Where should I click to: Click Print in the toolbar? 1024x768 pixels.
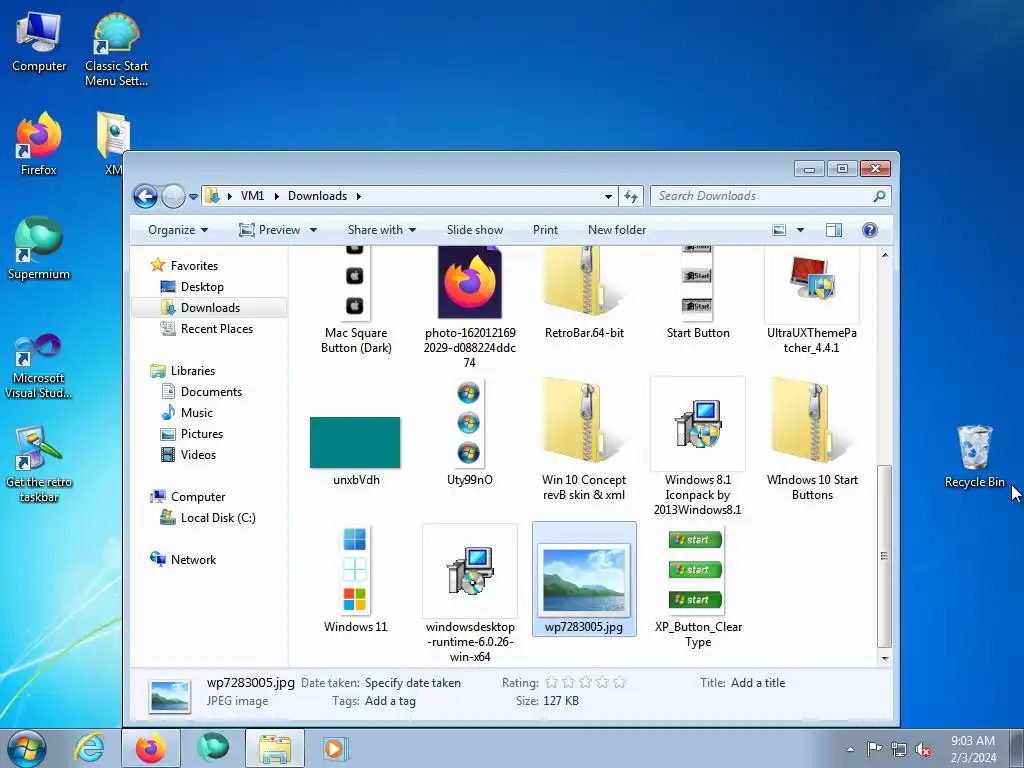[545, 230]
